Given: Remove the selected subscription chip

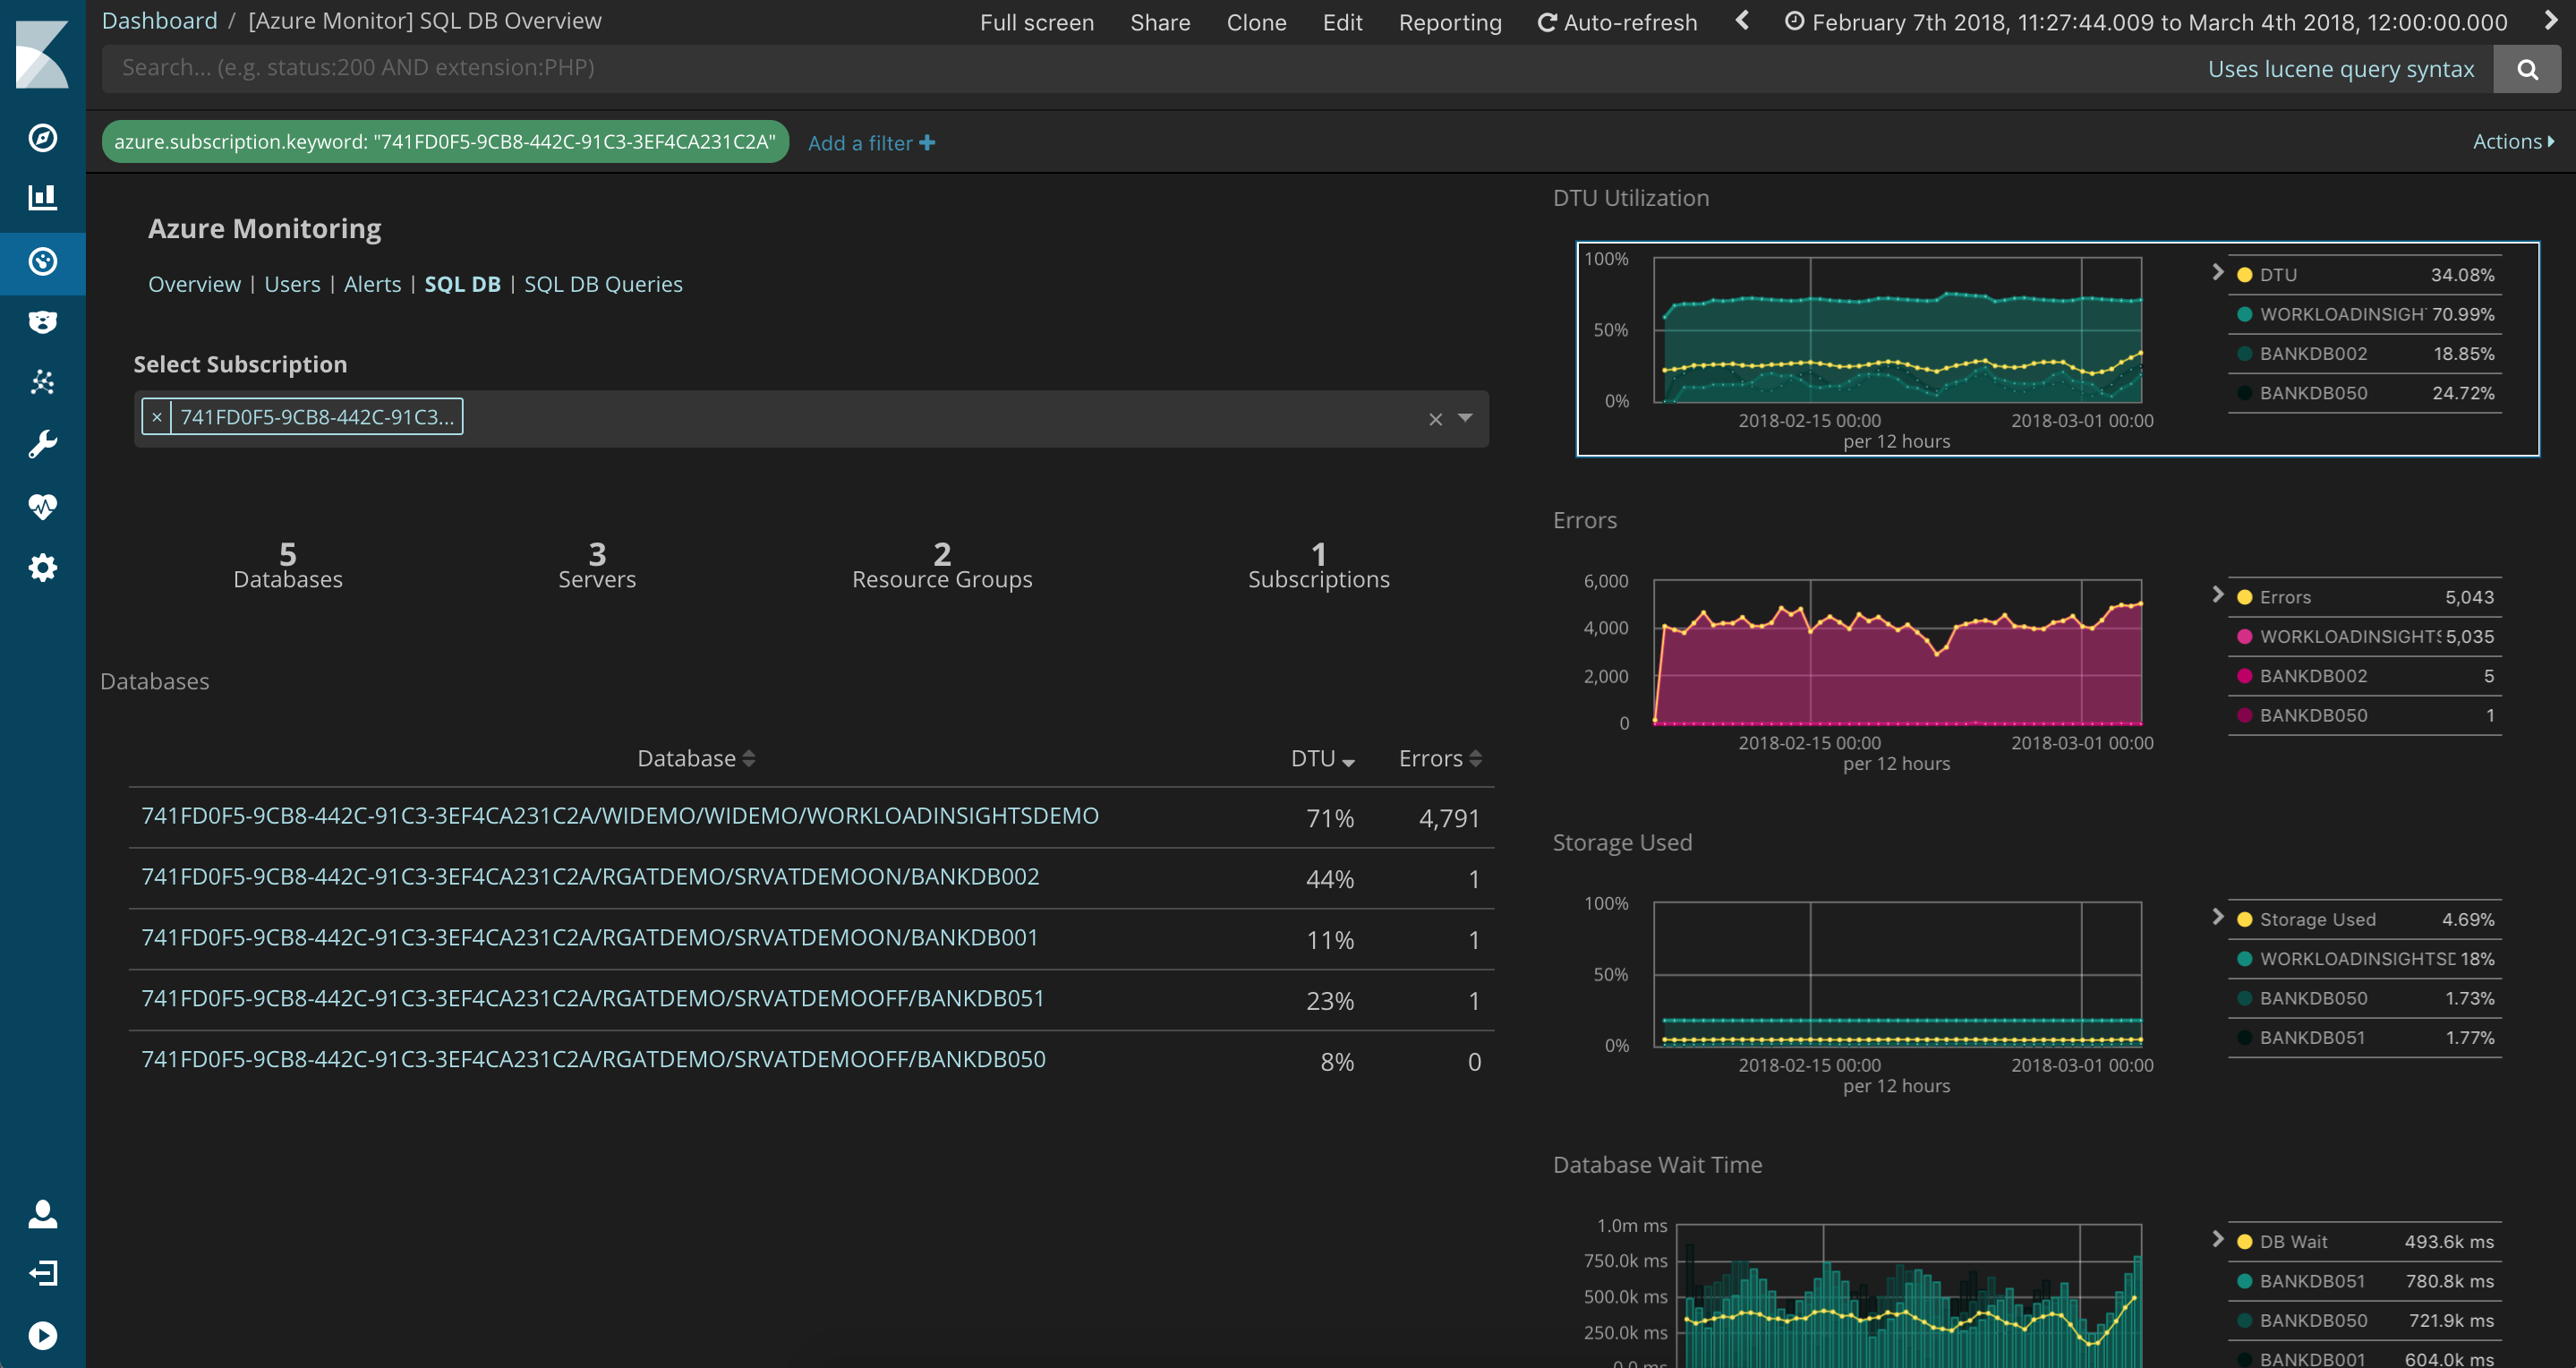Looking at the screenshot, I should click(157, 417).
